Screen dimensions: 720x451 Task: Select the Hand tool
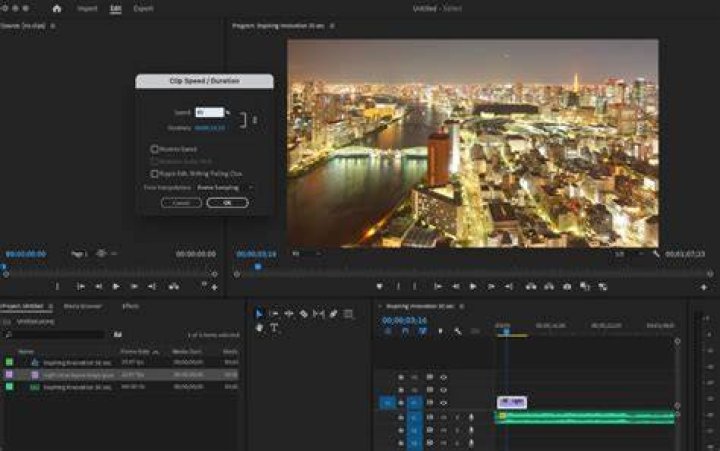[x=259, y=327]
